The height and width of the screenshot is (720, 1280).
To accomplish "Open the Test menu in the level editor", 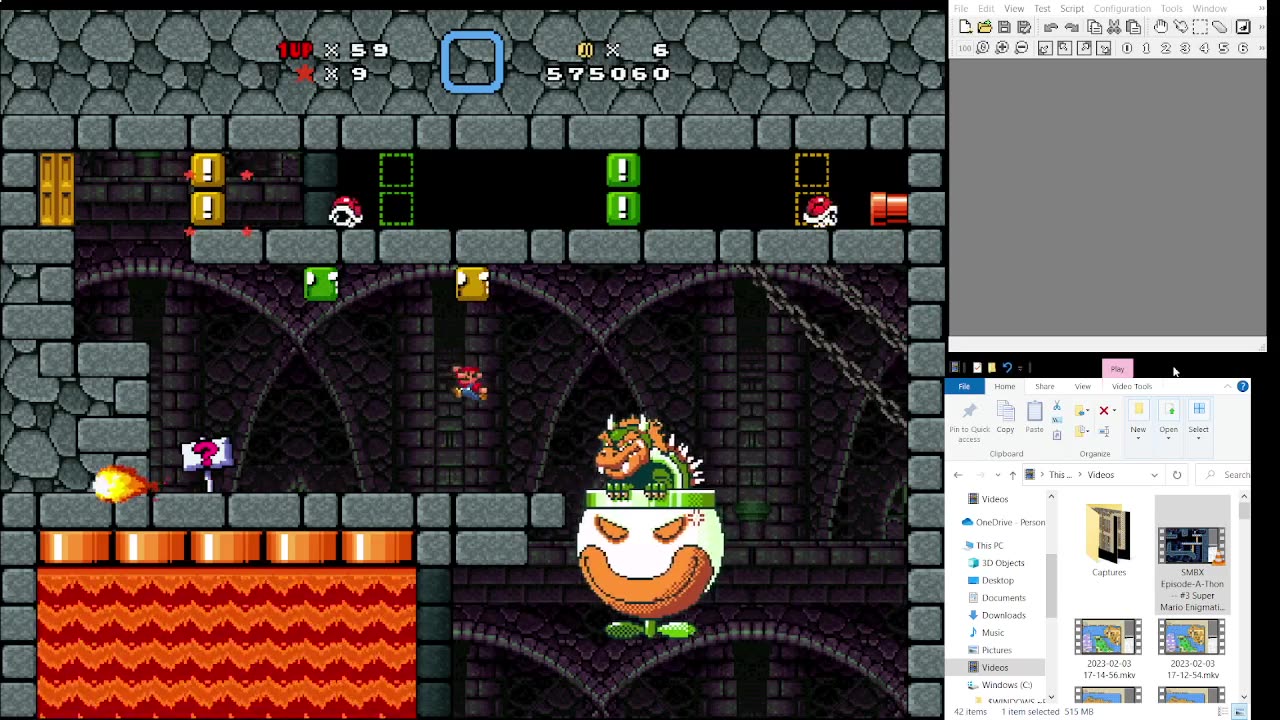I will click(x=1042, y=9).
